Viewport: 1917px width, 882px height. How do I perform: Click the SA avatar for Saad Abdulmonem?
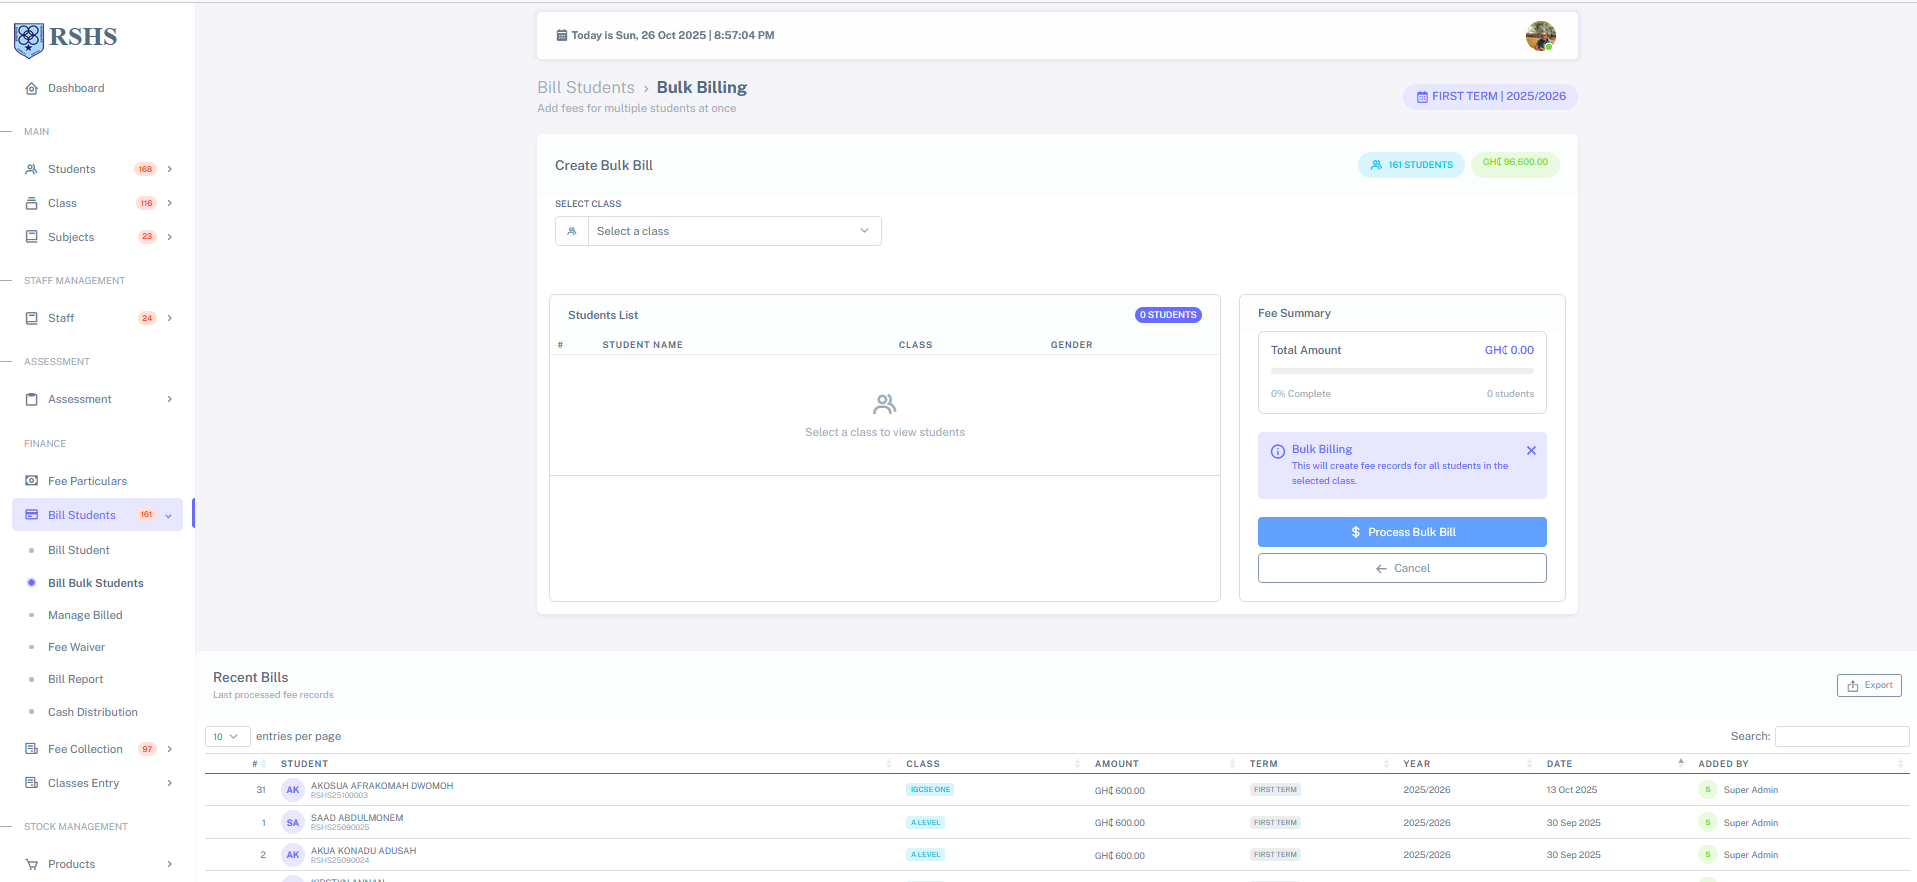[292, 823]
